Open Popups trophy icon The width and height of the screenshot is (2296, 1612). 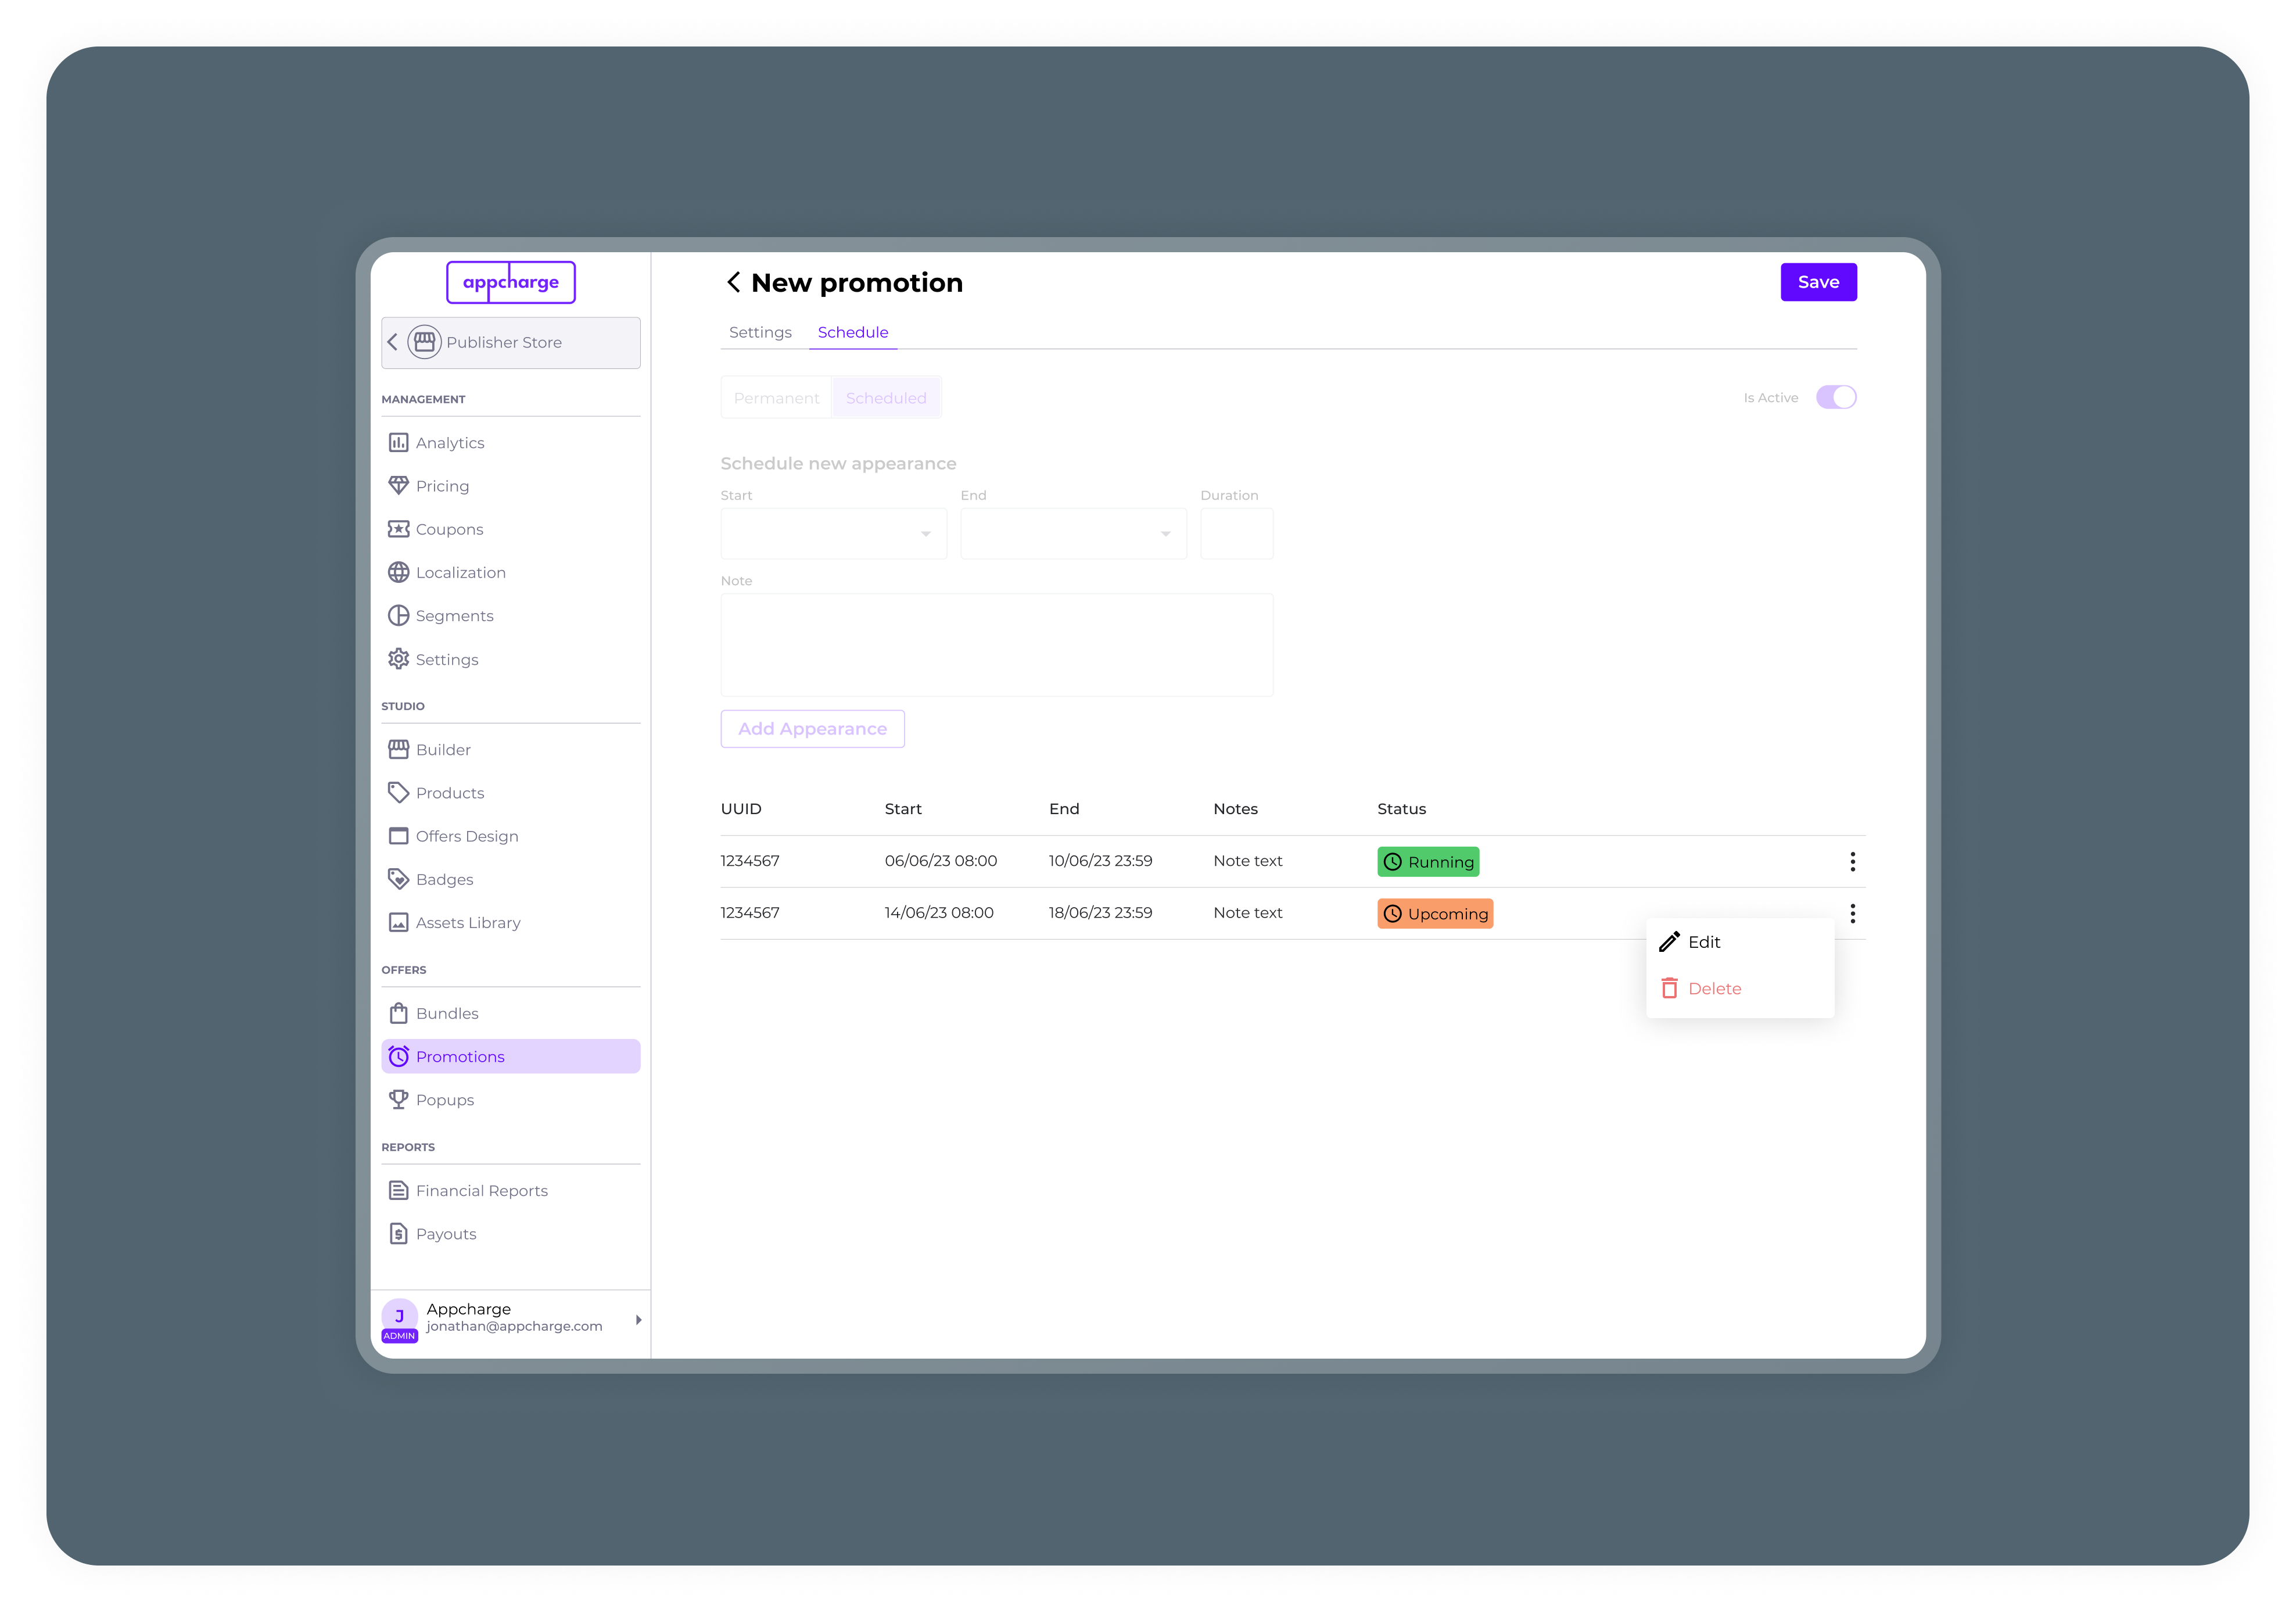[398, 1099]
